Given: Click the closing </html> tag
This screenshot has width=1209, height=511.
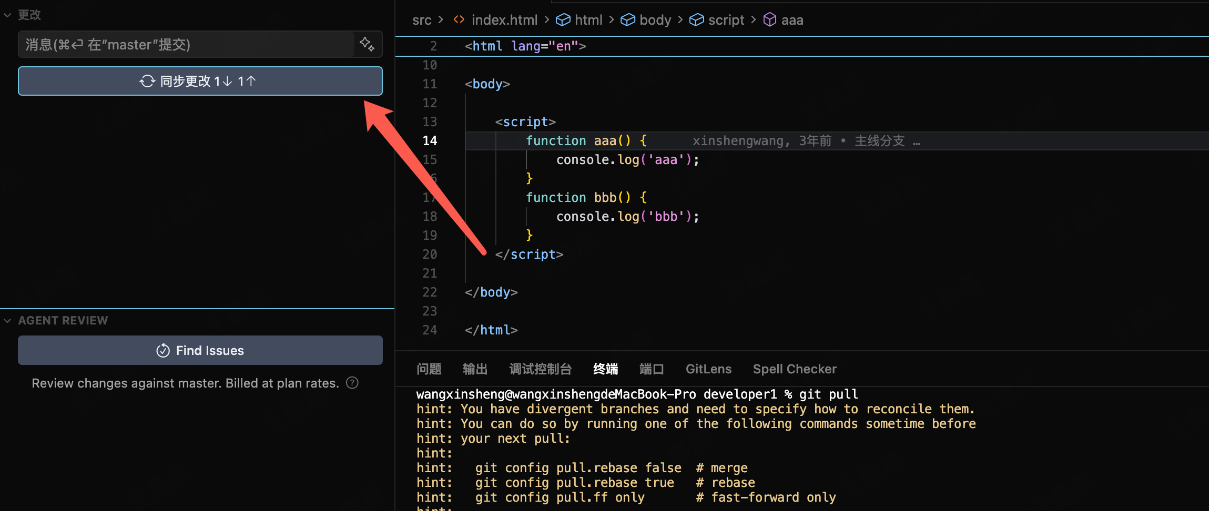Looking at the screenshot, I should coord(490,331).
